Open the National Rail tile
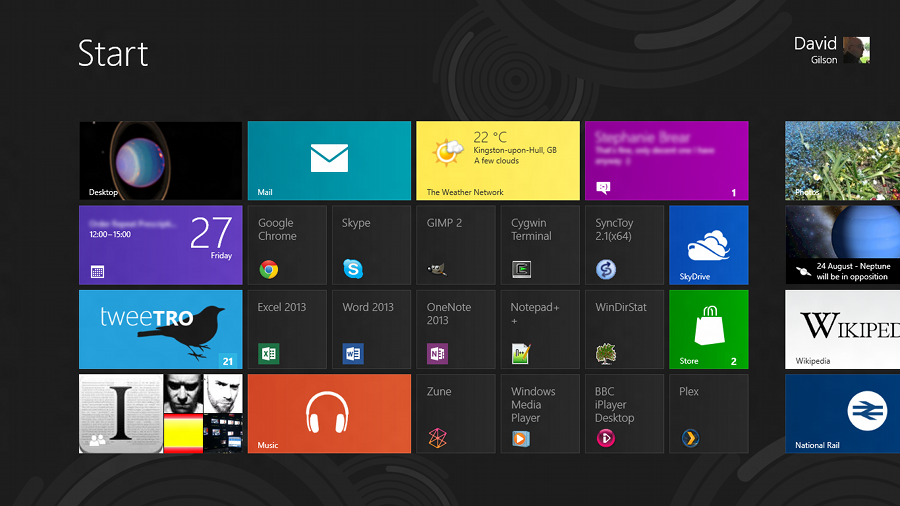 (843, 414)
